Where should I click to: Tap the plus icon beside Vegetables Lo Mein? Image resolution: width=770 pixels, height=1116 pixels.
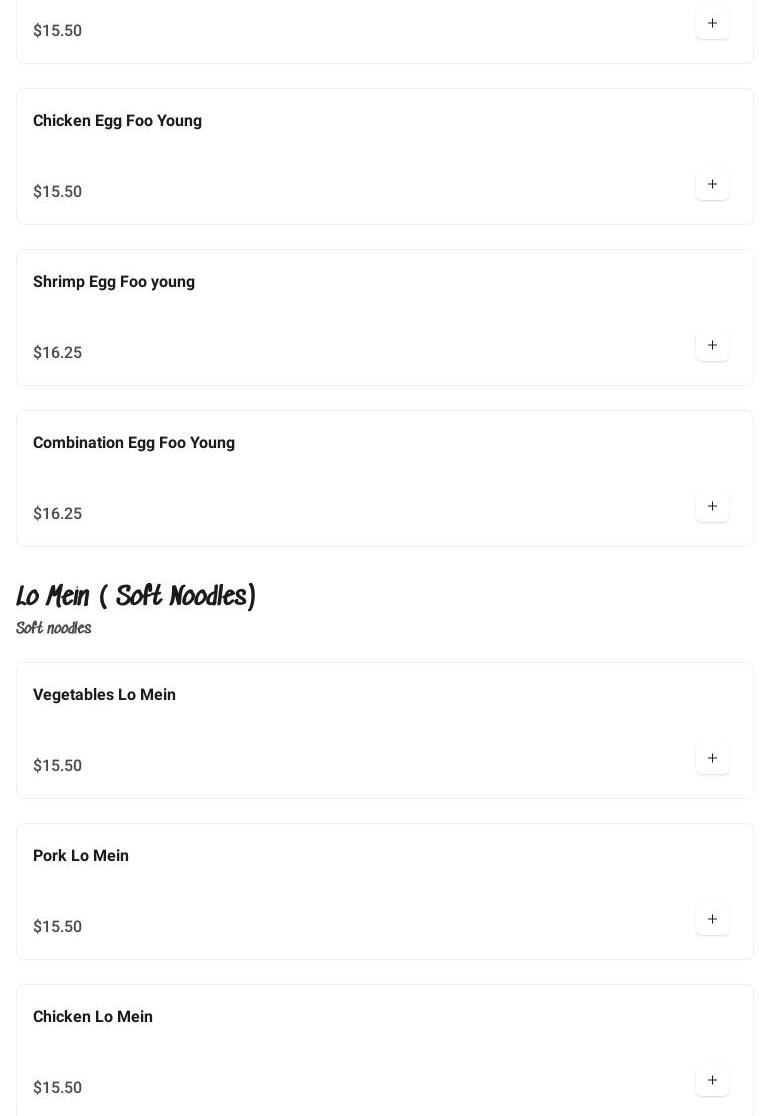(712, 758)
